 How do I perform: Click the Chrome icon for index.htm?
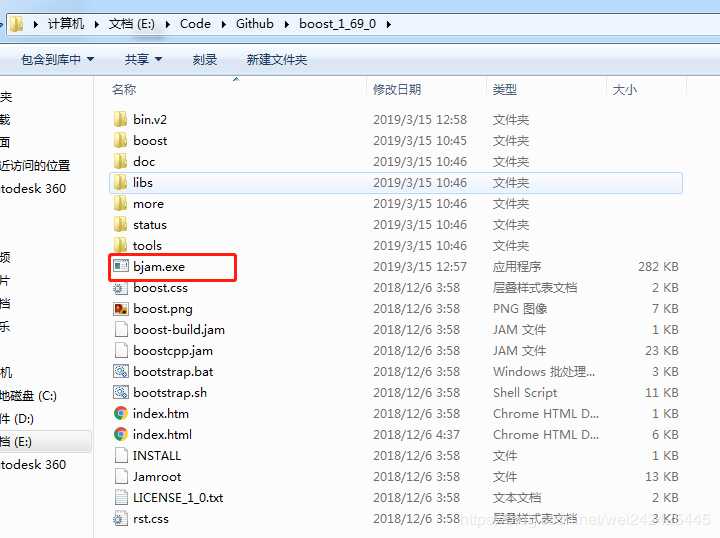(121, 414)
